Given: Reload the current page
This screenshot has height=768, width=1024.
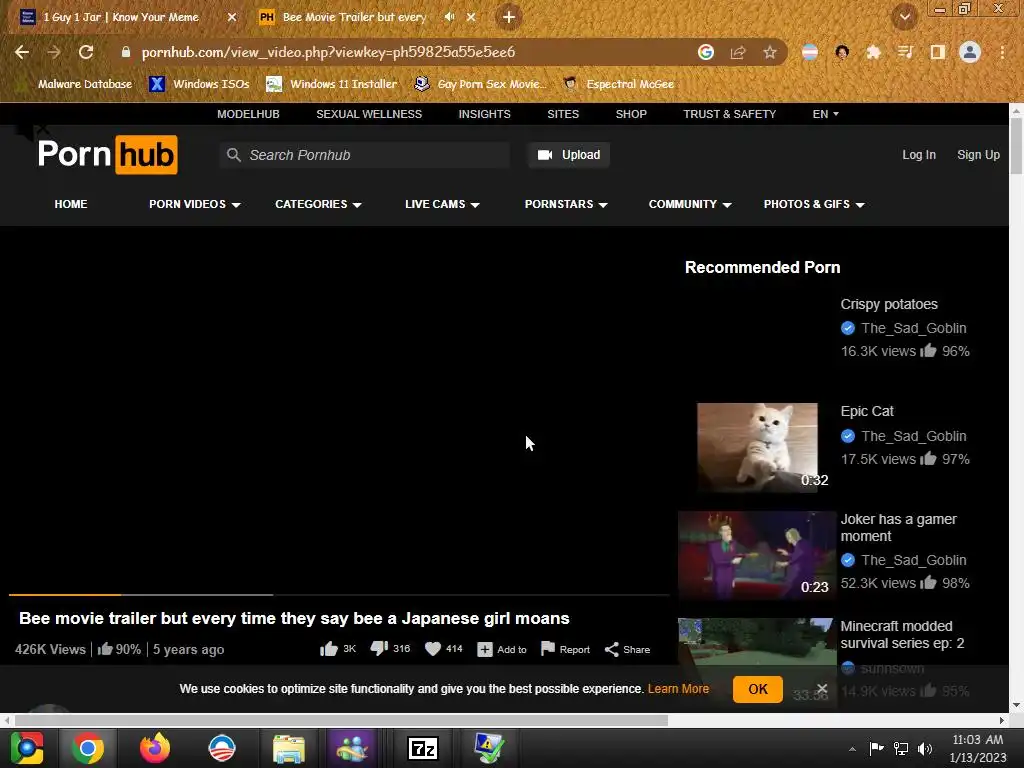Looking at the screenshot, I should pyautogui.click(x=86, y=52).
